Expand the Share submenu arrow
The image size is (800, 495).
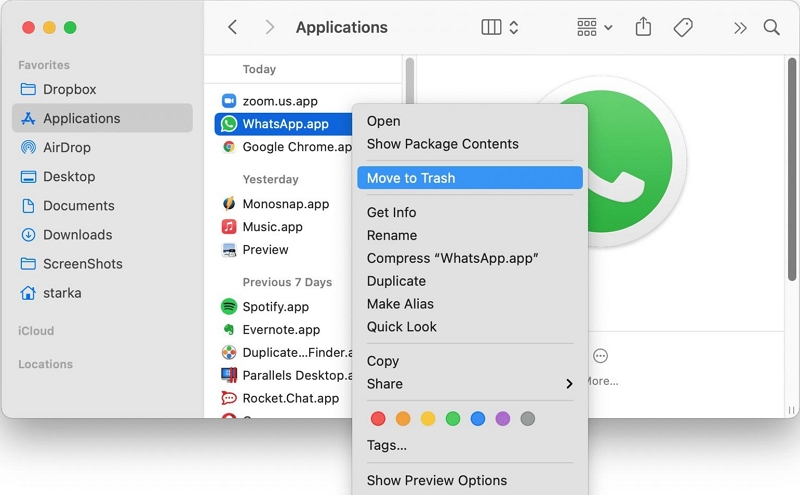(569, 384)
